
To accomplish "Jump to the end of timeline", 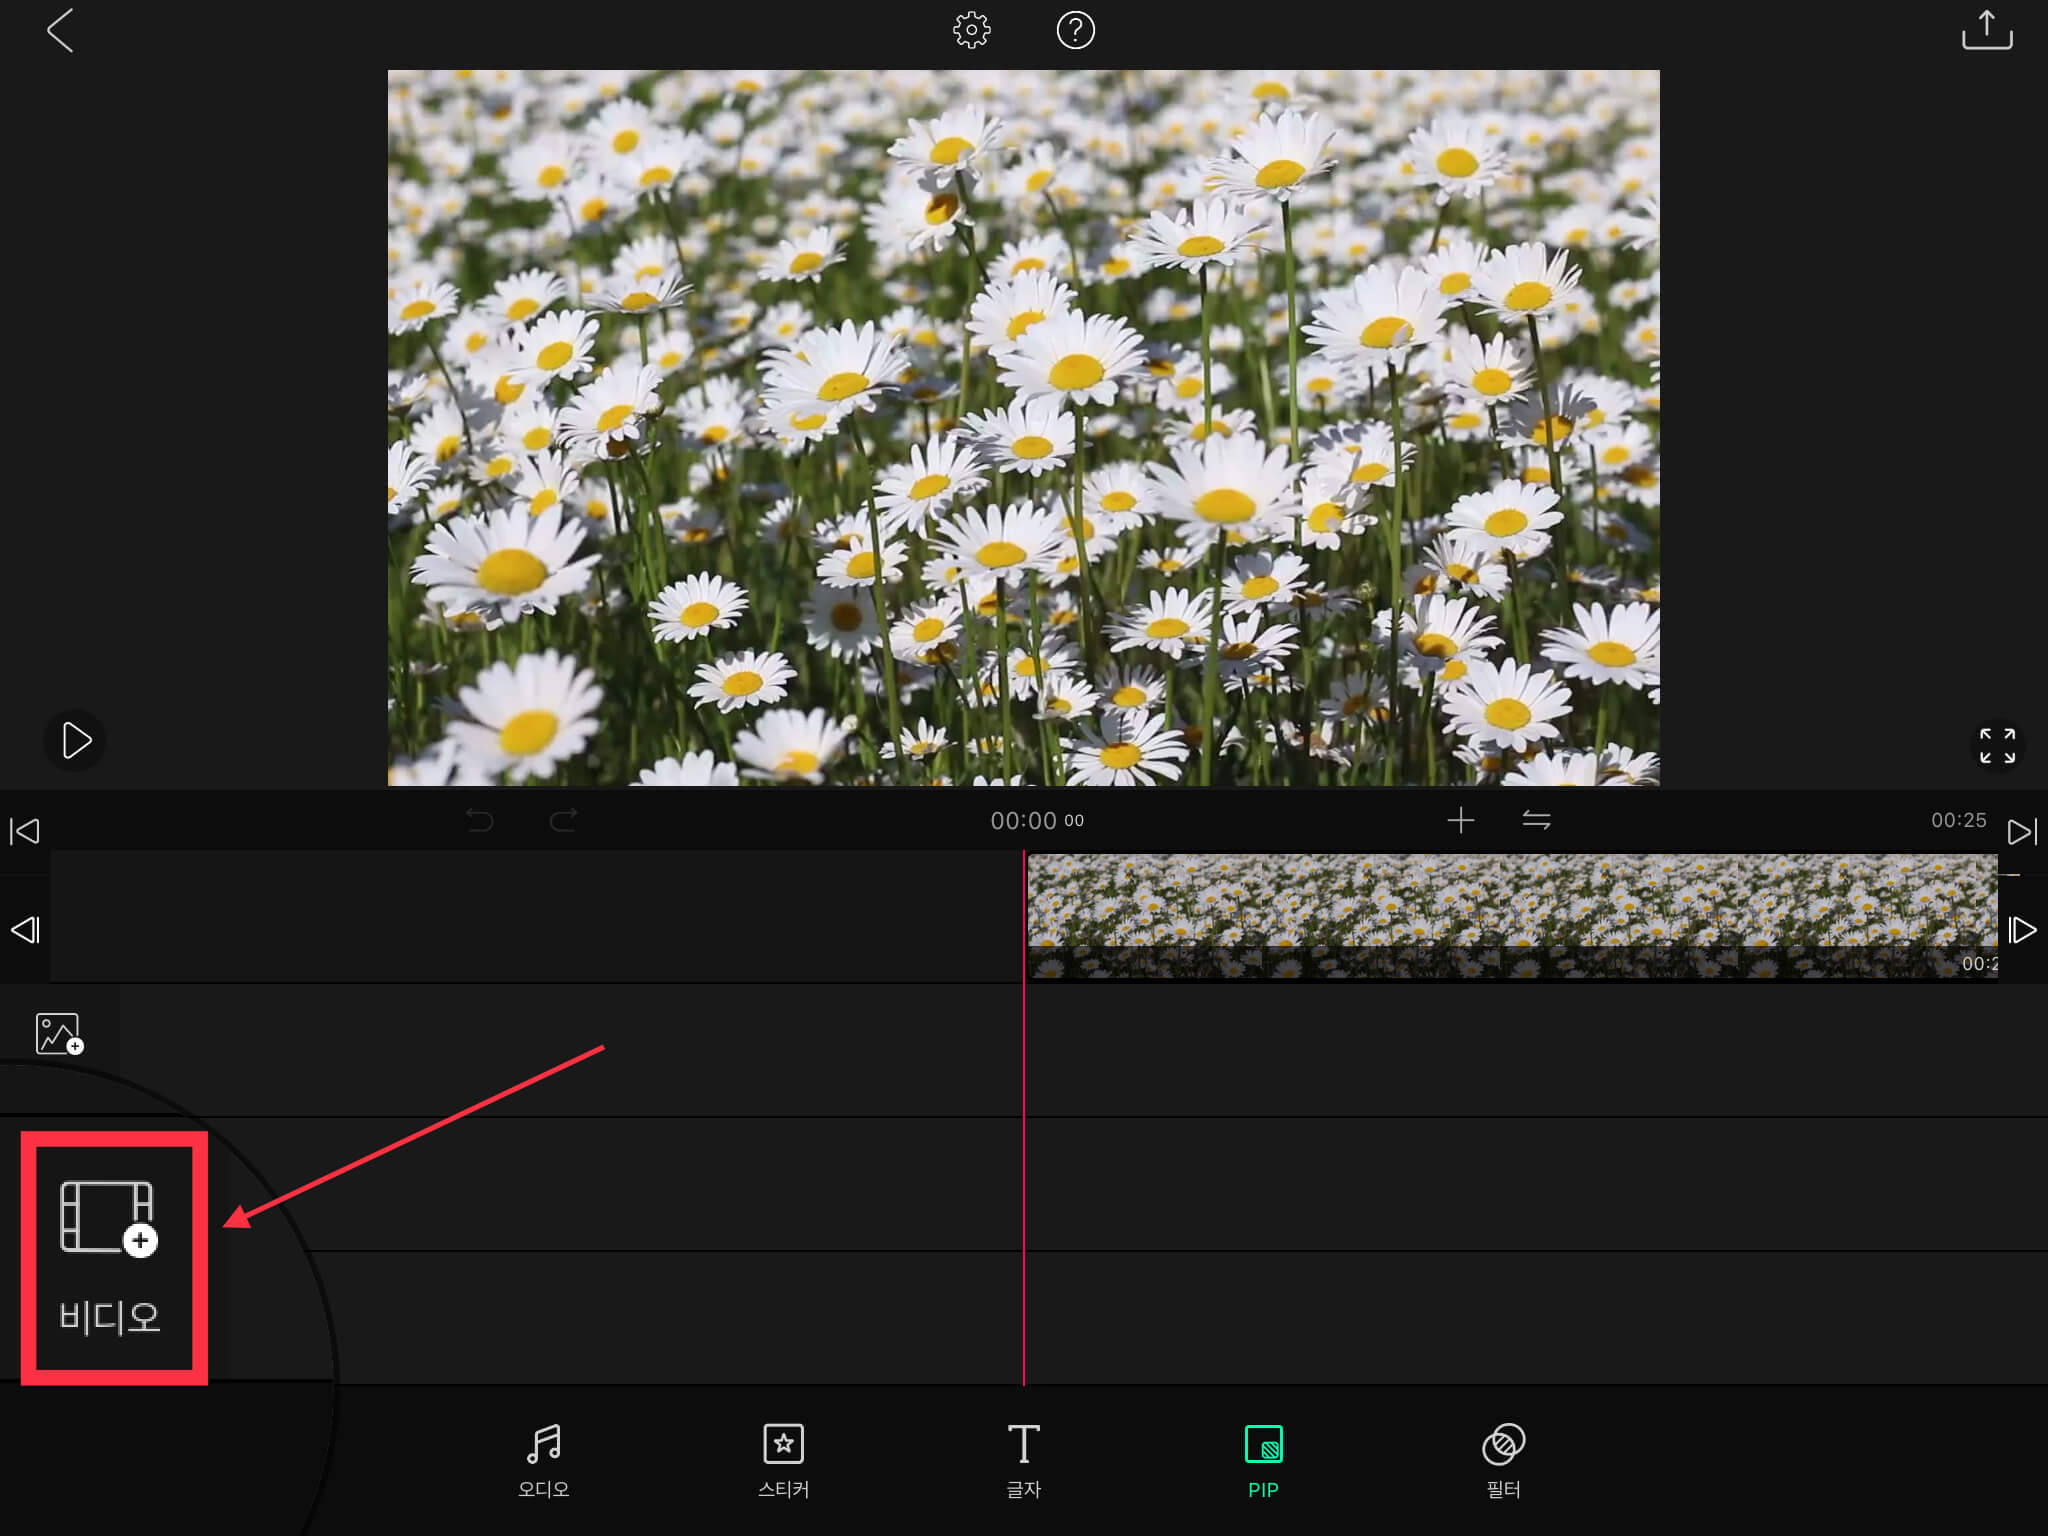I will click(2022, 831).
